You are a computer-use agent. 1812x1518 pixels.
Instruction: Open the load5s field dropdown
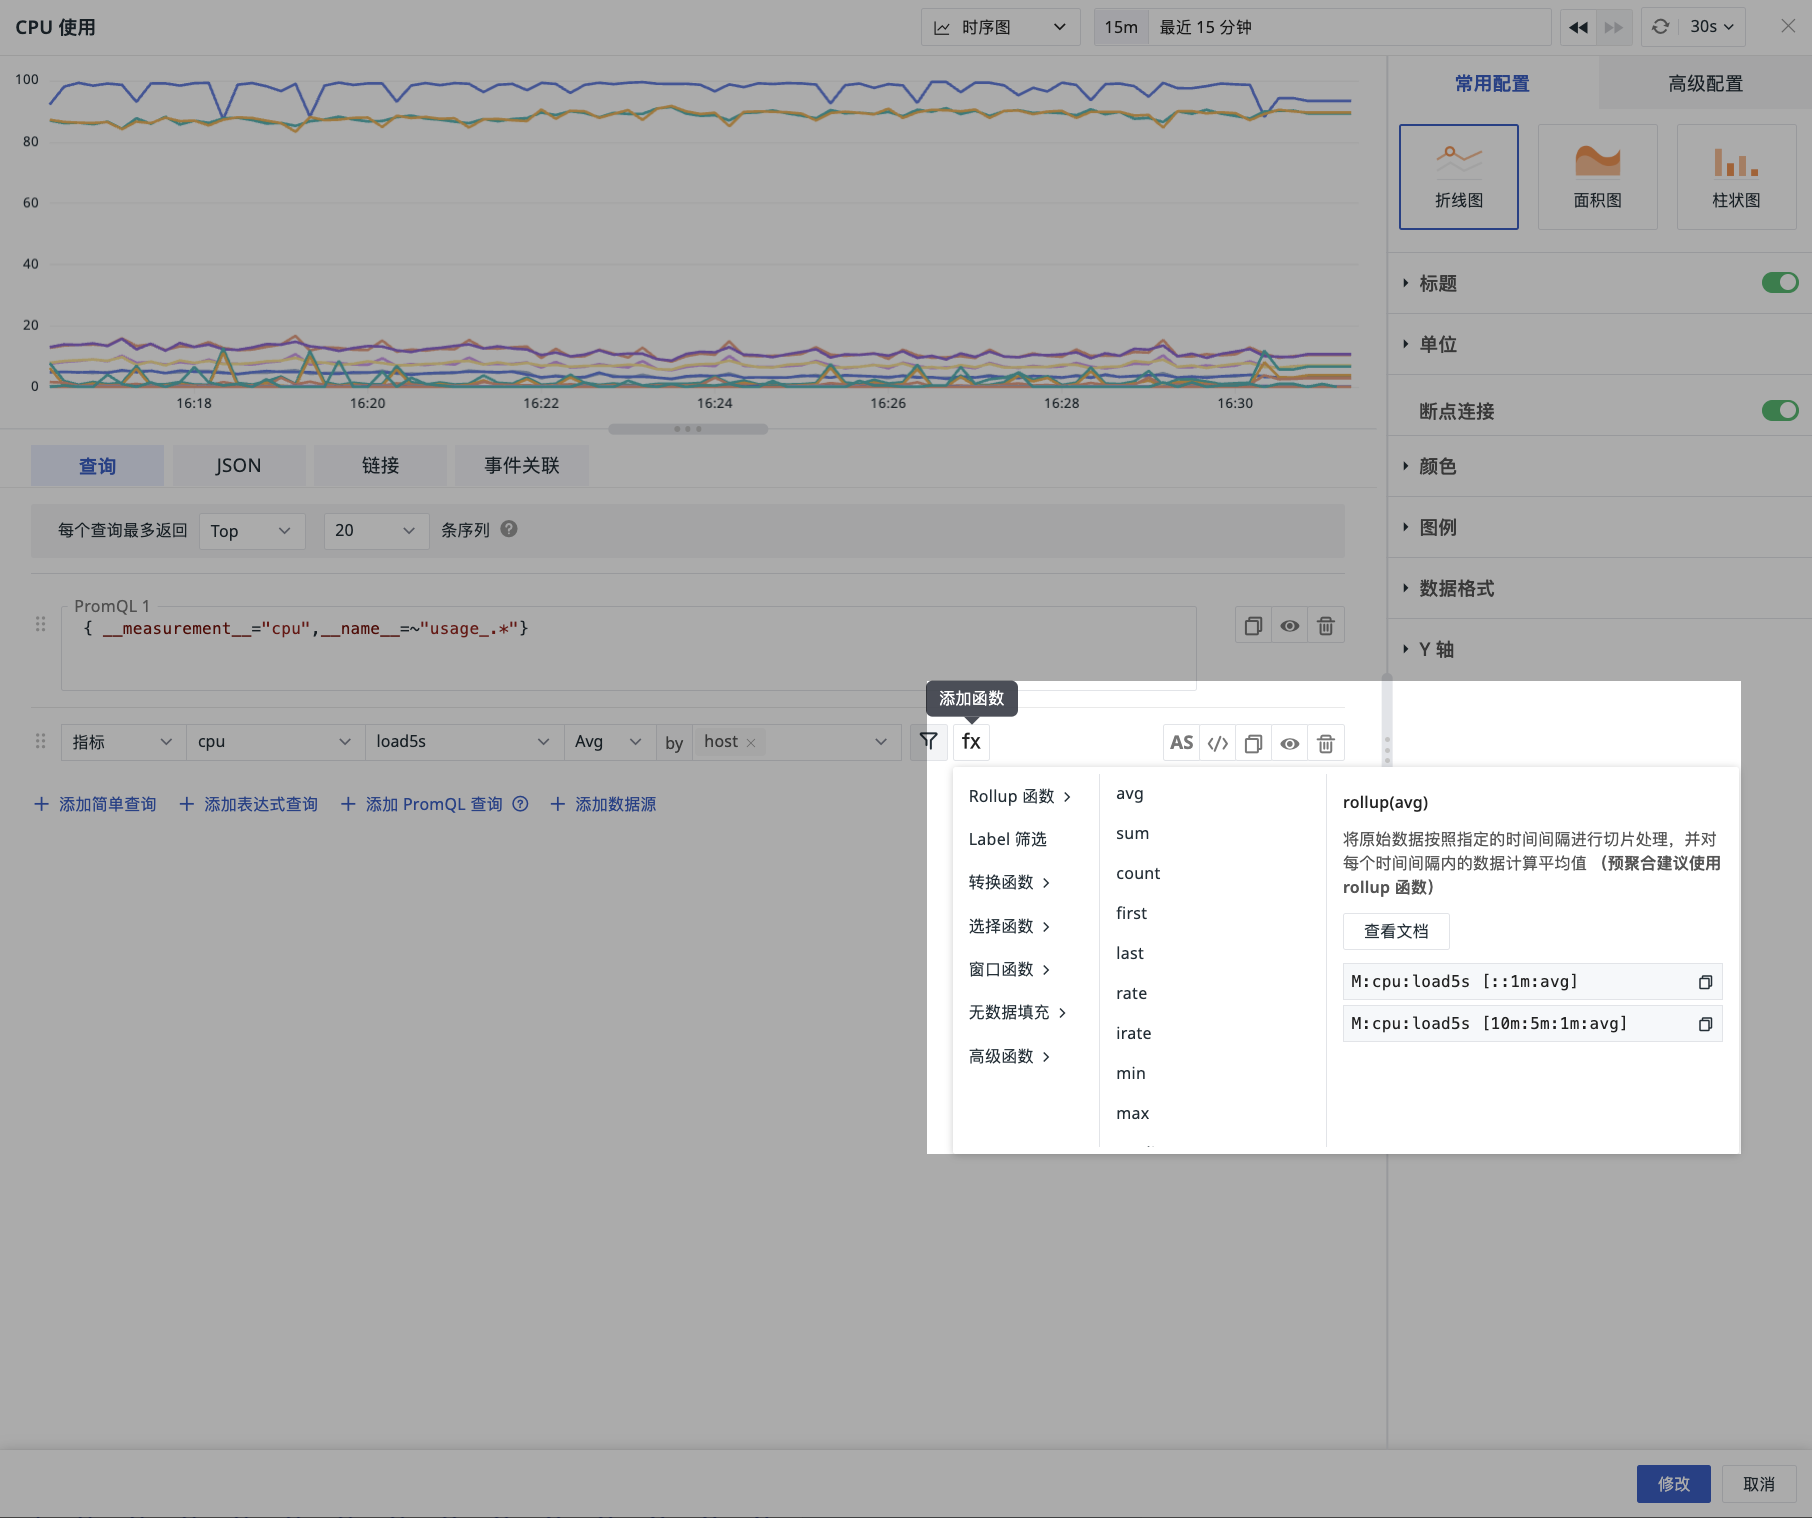coord(463,742)
